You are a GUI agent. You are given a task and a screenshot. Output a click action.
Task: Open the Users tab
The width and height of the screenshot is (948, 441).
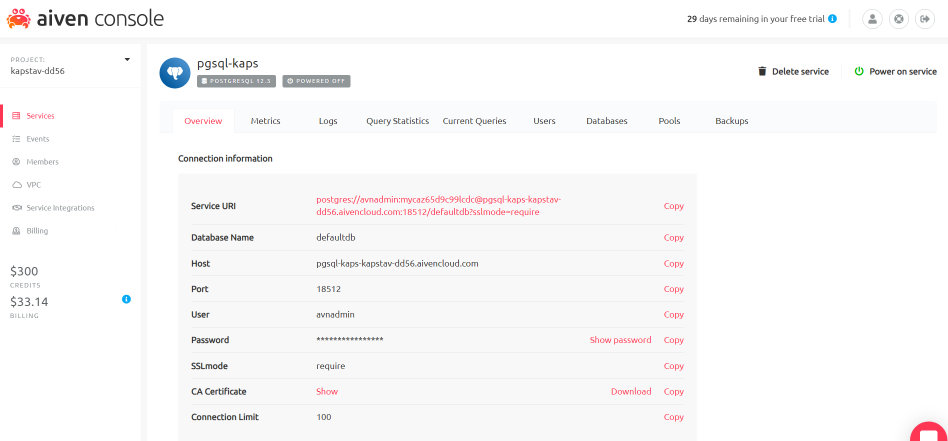point(544,121)
